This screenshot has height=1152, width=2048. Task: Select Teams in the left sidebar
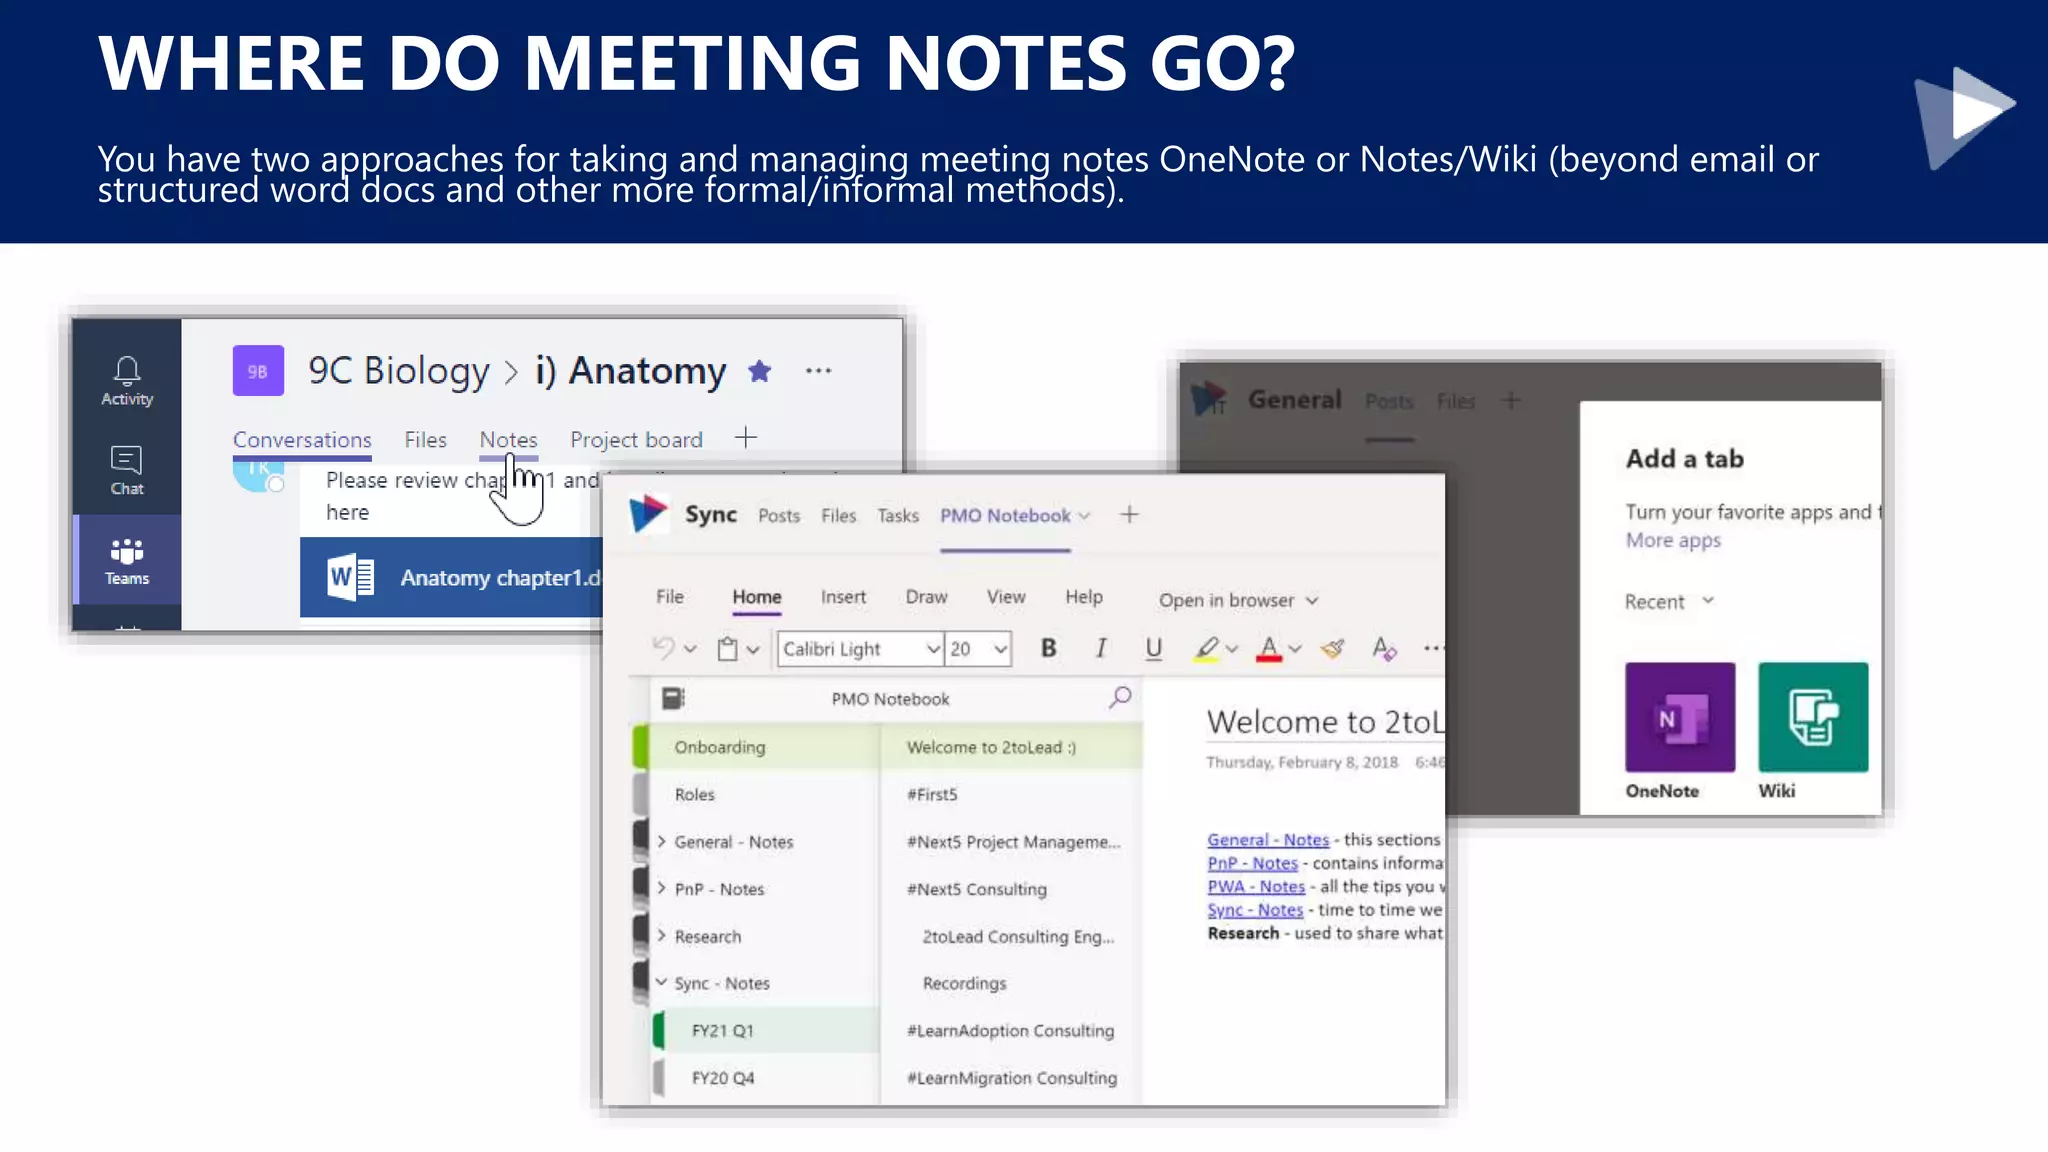(x=127, y=561)
